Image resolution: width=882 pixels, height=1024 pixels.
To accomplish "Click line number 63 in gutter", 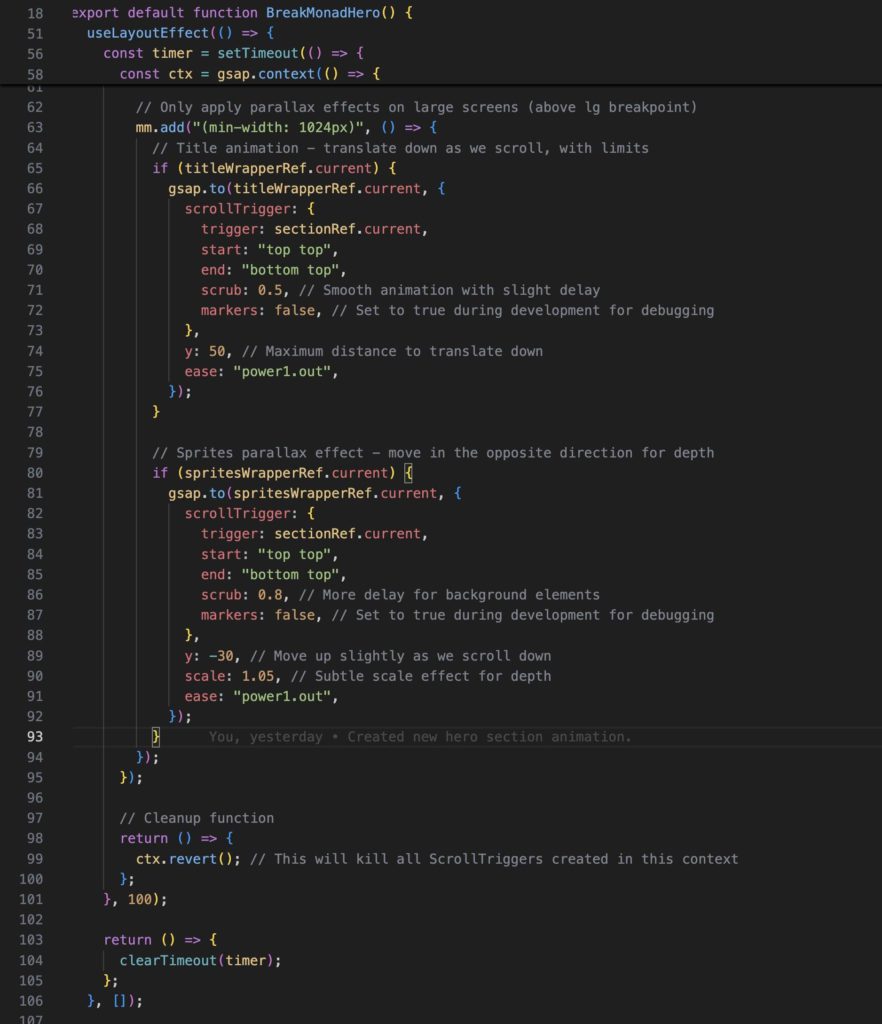I will click(x=35, y=127).
